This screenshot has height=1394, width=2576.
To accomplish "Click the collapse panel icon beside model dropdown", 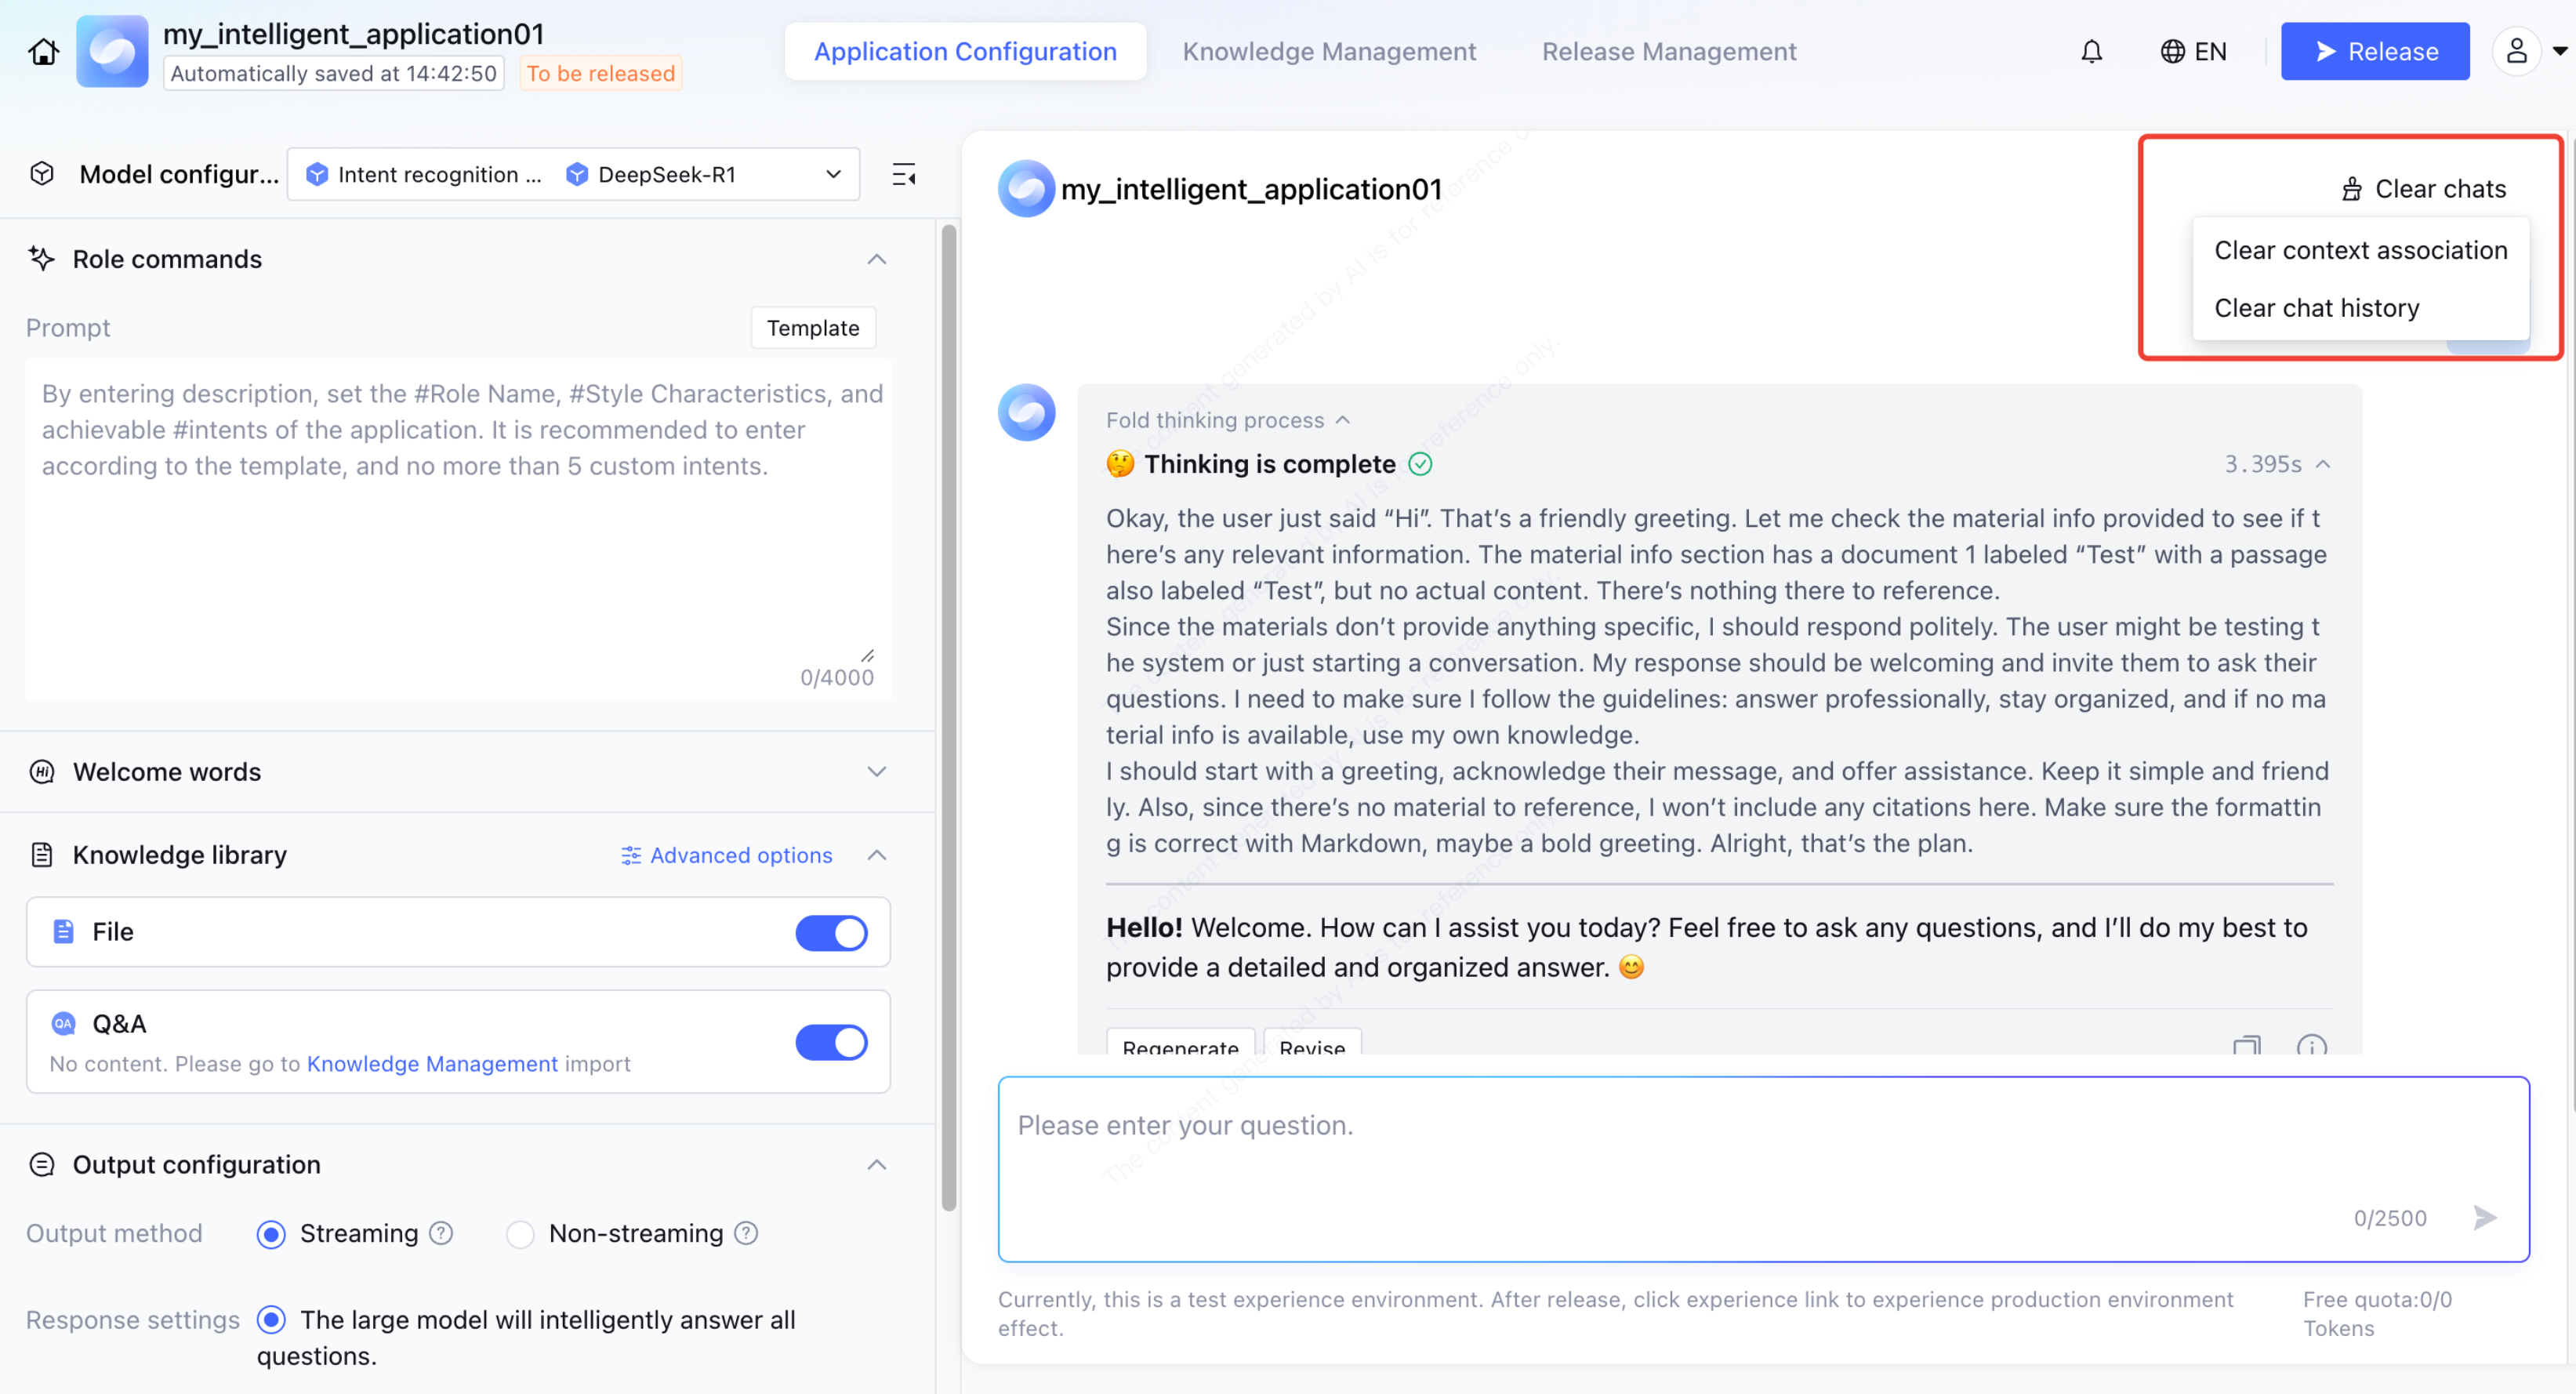I will 903,175.
